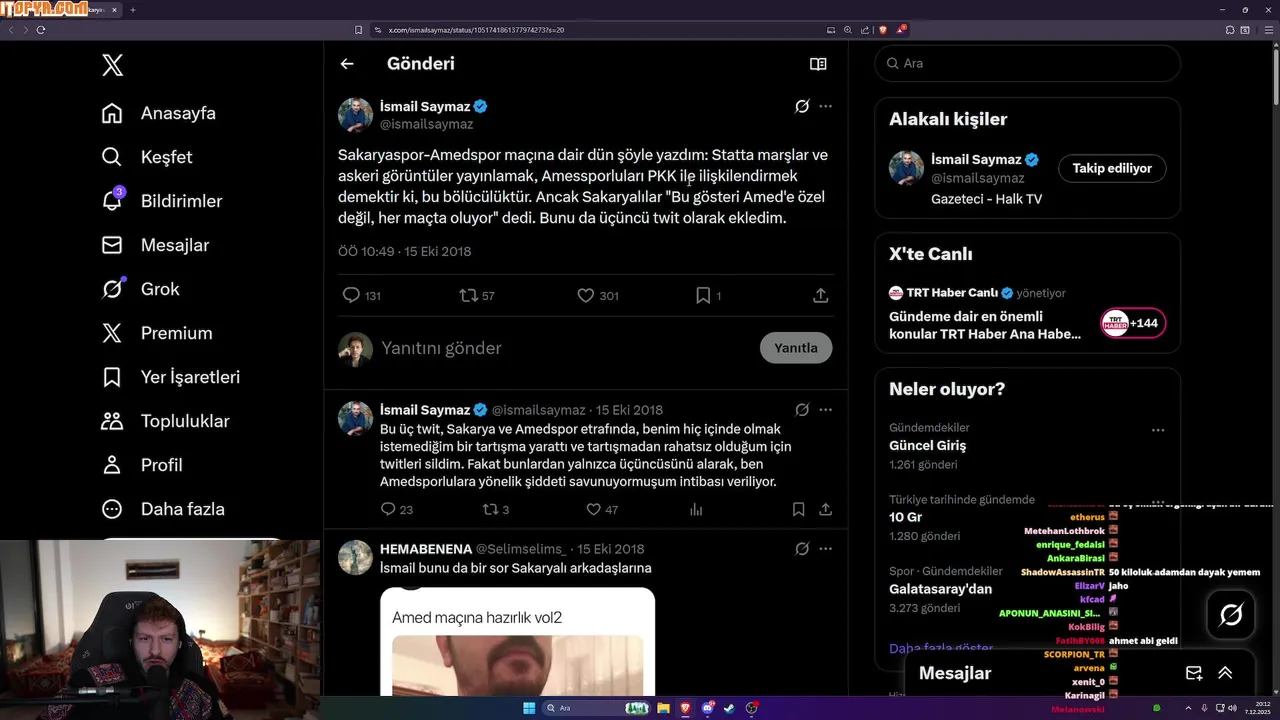Screen dimensions: 1280x720
Task: Click the Yanıtla button
Action: click(x=796, y=348)
